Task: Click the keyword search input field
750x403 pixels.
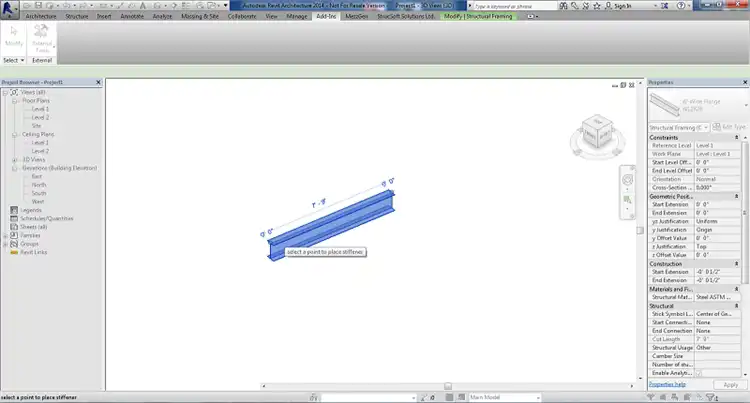Action: tap(515, 6)
